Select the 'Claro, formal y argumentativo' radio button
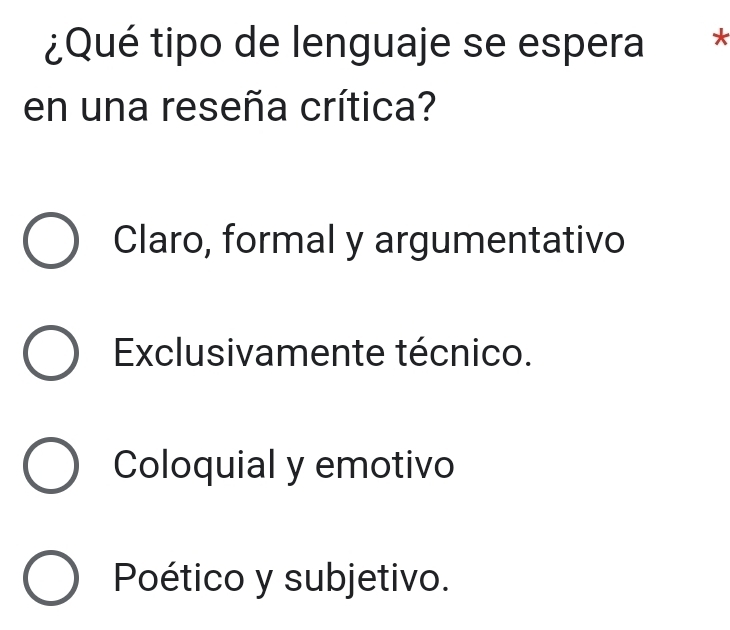Image resolution: width=730 pixels, height=630 pixels. point(50,242)
